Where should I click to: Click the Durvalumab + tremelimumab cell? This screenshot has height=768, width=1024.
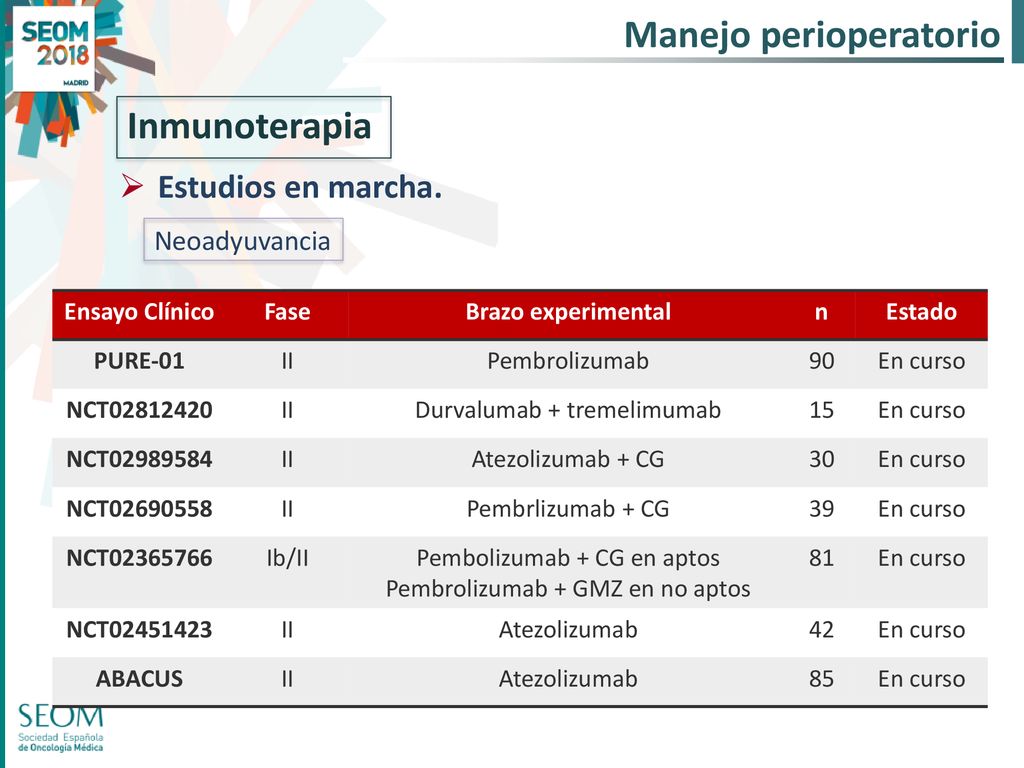point(568,410)
